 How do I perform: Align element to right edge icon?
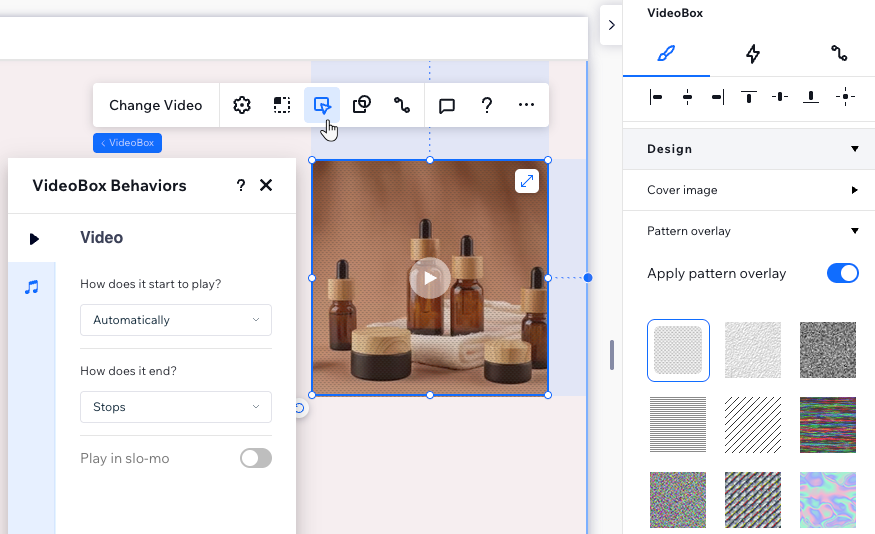point(718,97)
